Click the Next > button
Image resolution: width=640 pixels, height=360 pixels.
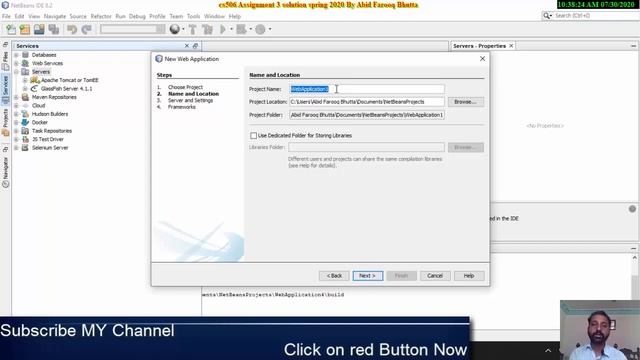pyautogui.click(x=368, y=276)
